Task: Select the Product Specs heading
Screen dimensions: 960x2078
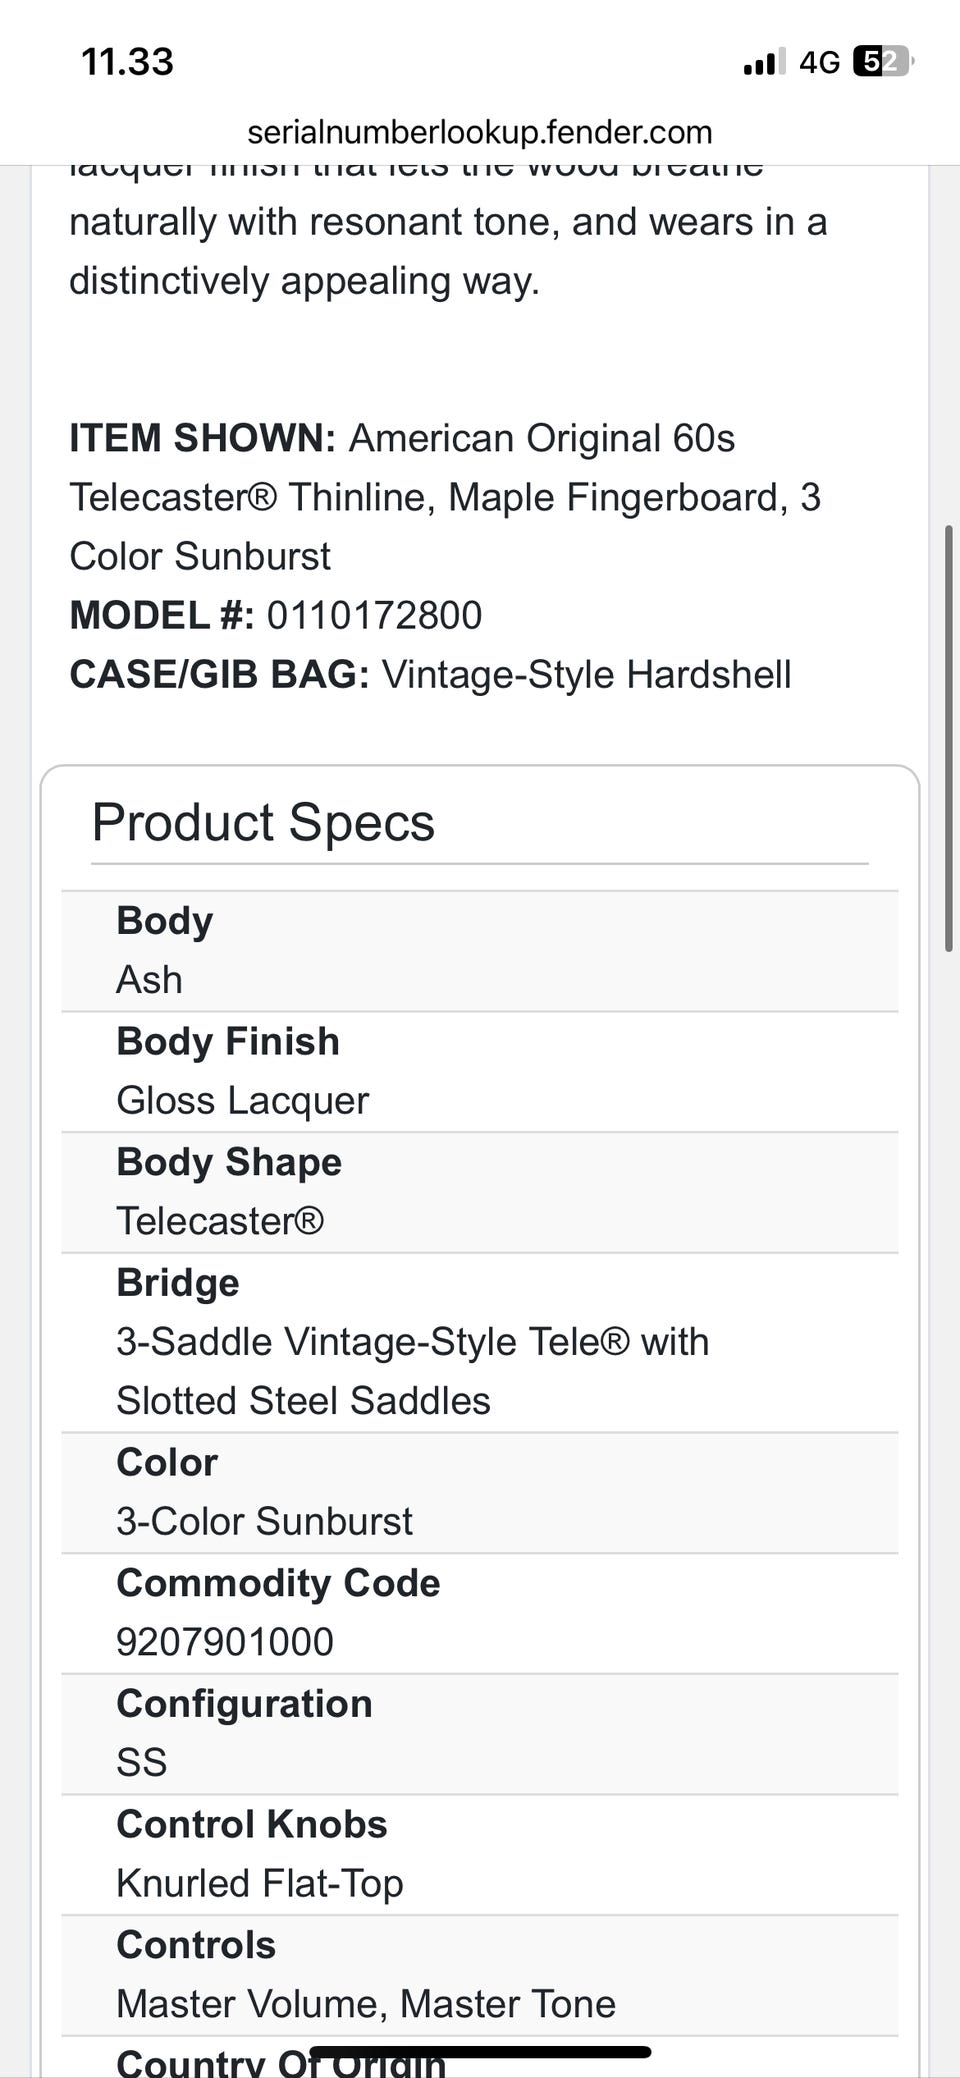Action: click(263, 823)
